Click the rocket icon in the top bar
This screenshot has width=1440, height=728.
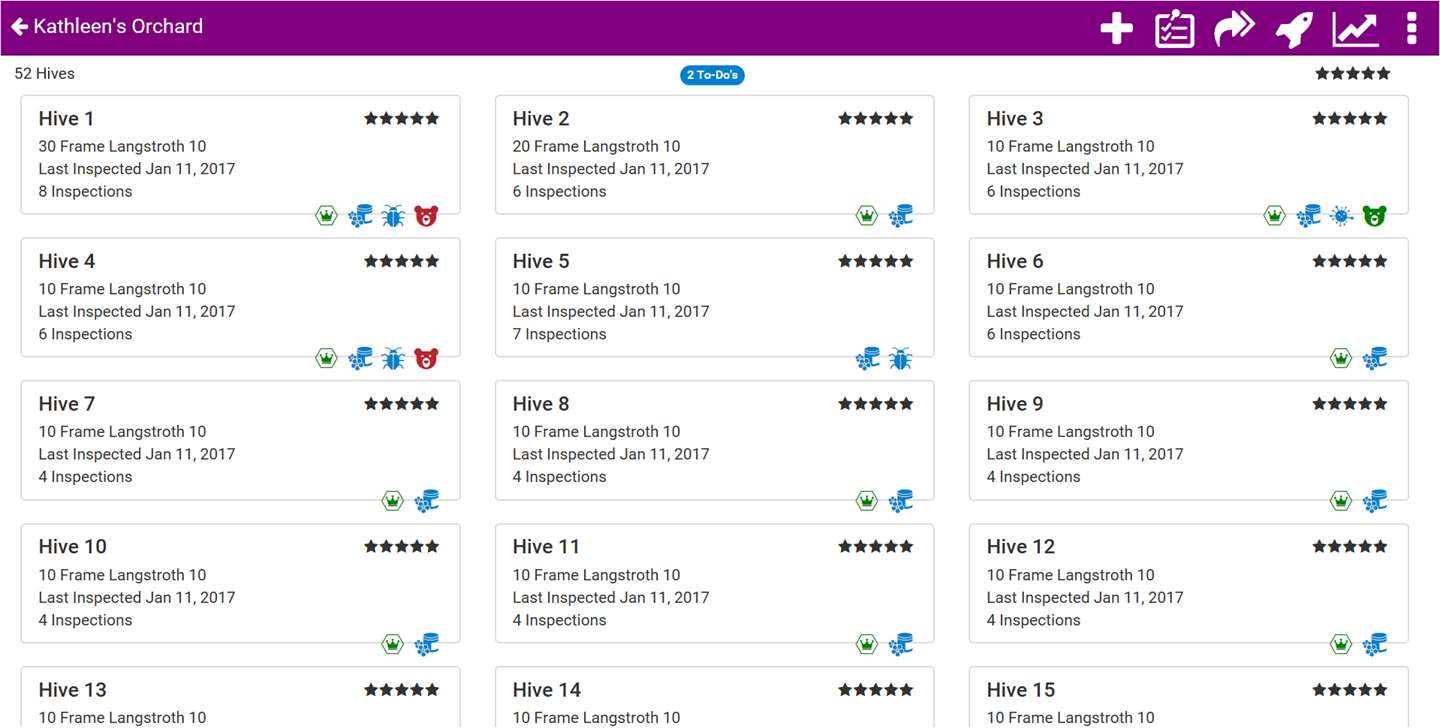tap(1294, 29)
